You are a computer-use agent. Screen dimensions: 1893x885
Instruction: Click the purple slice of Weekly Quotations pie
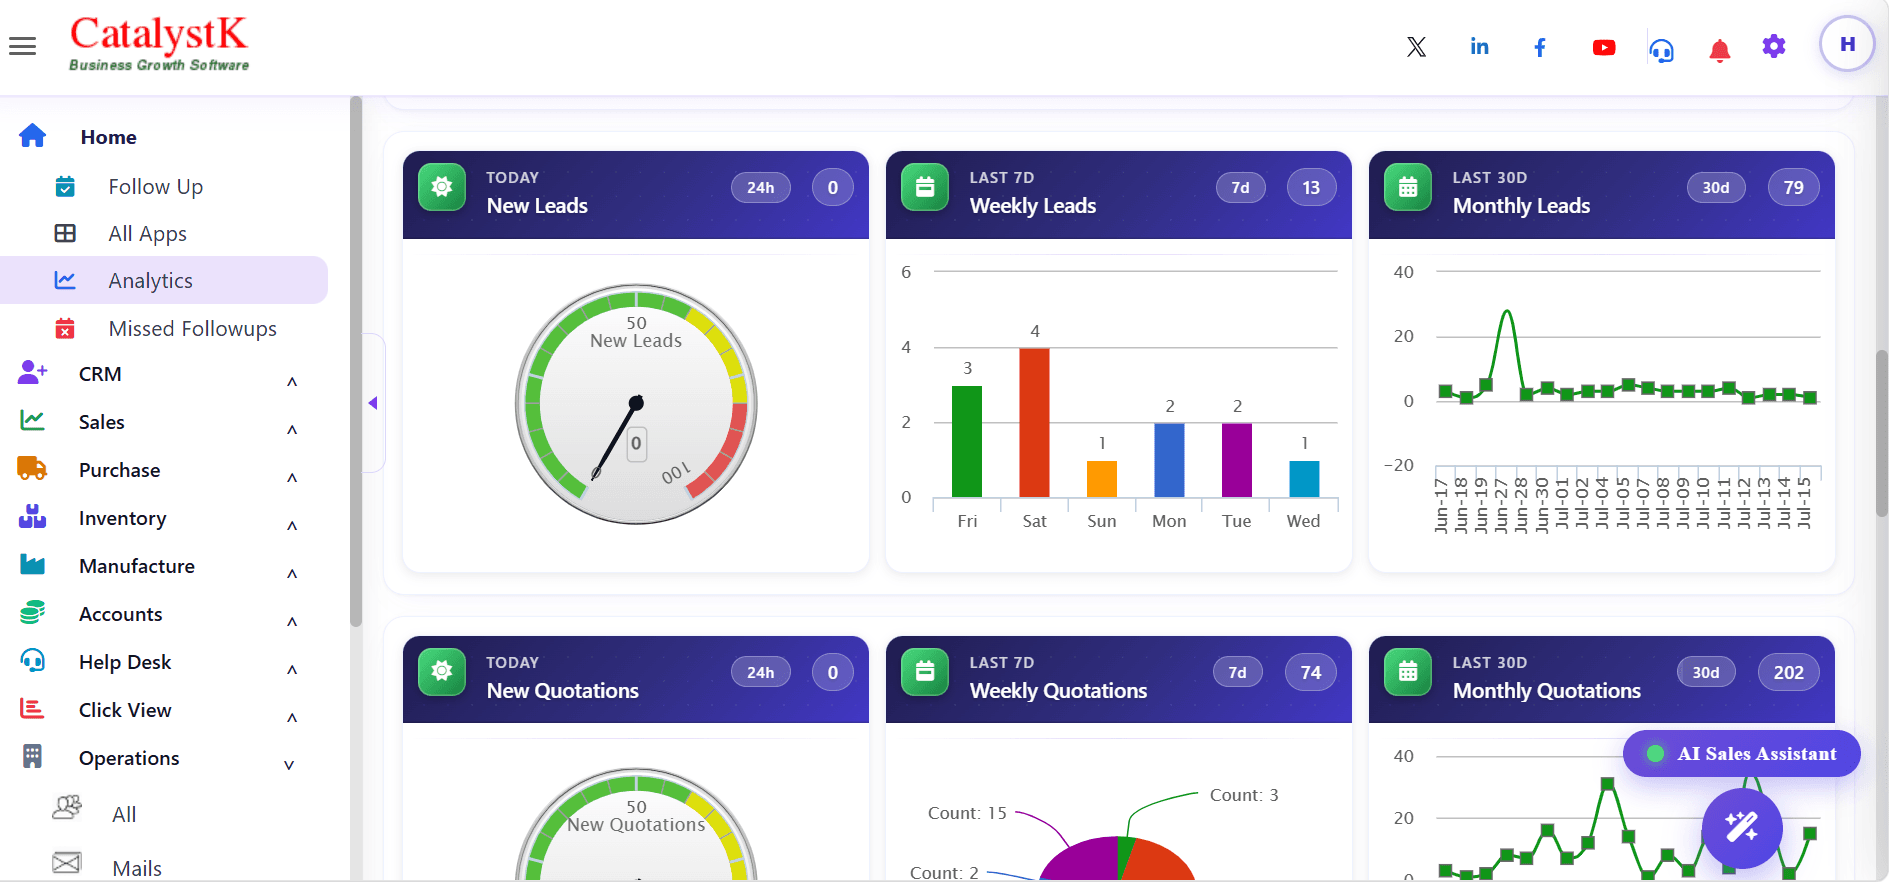(1085, 863)
